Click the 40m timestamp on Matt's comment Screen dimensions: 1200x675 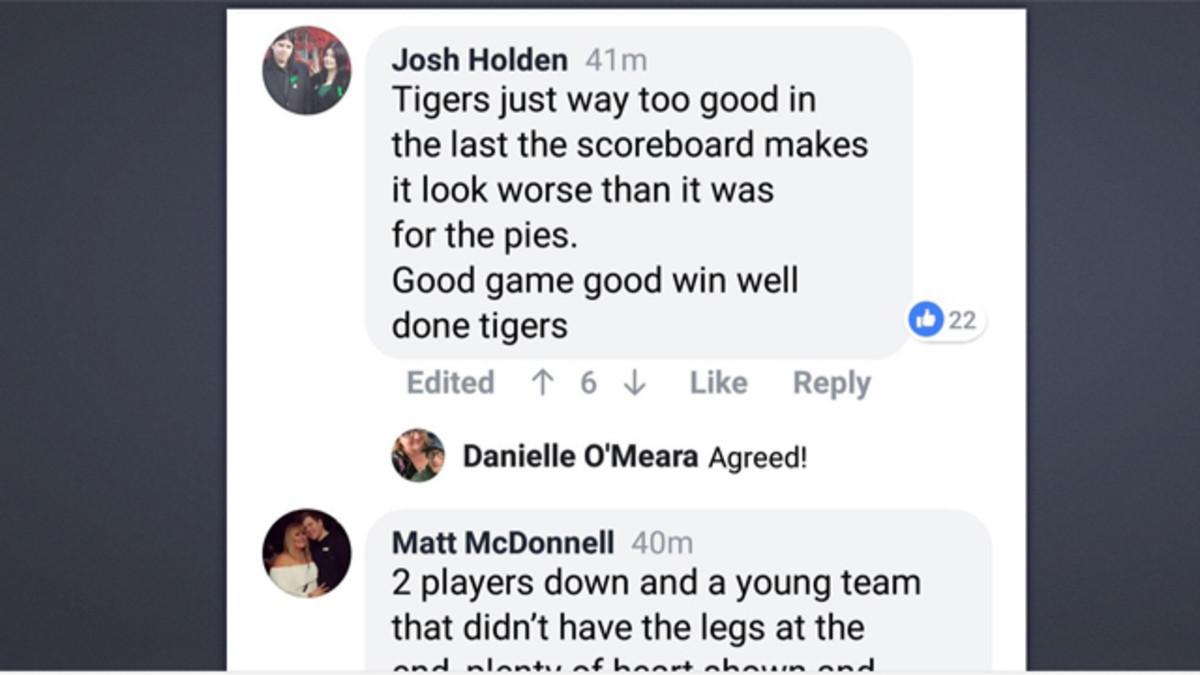coord(662,543)
